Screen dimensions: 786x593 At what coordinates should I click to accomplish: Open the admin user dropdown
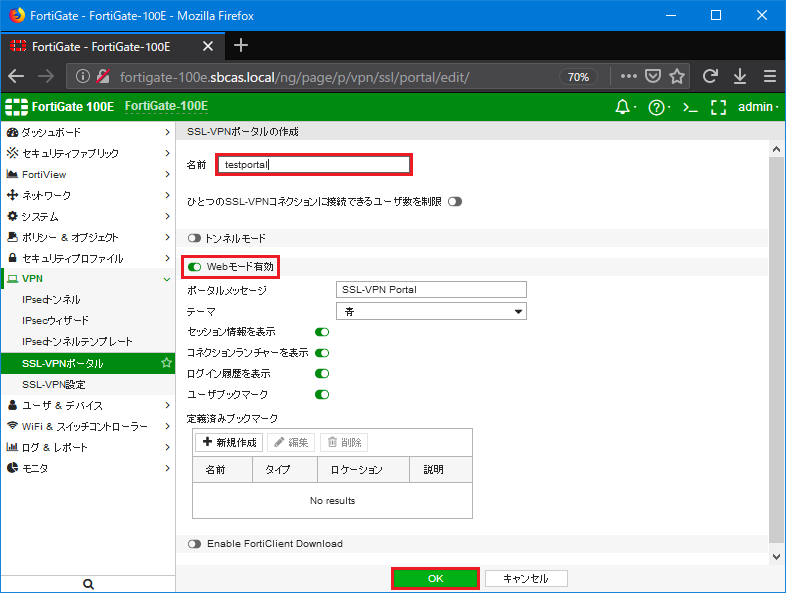coord(757,107)
